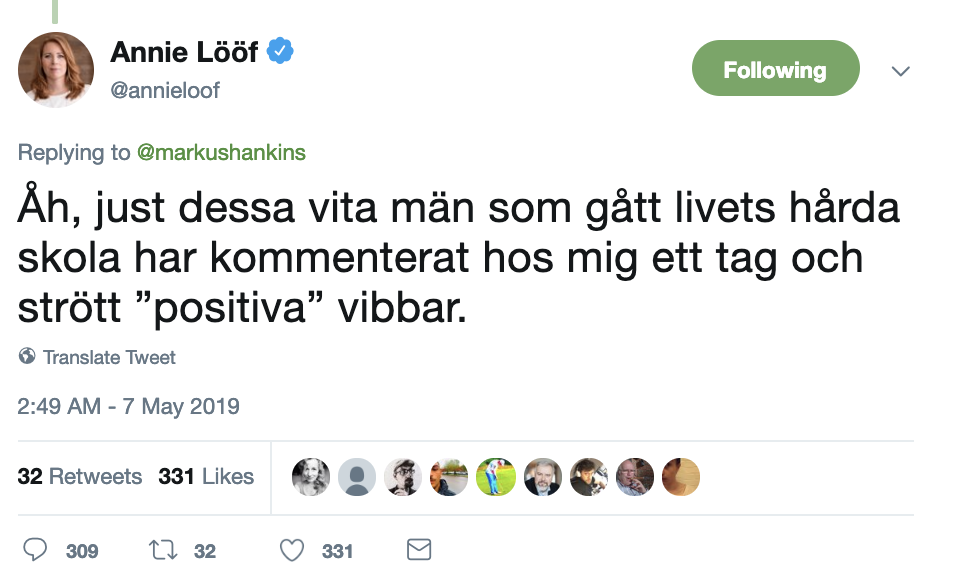Click the blue verified badge

coord(280,51)
